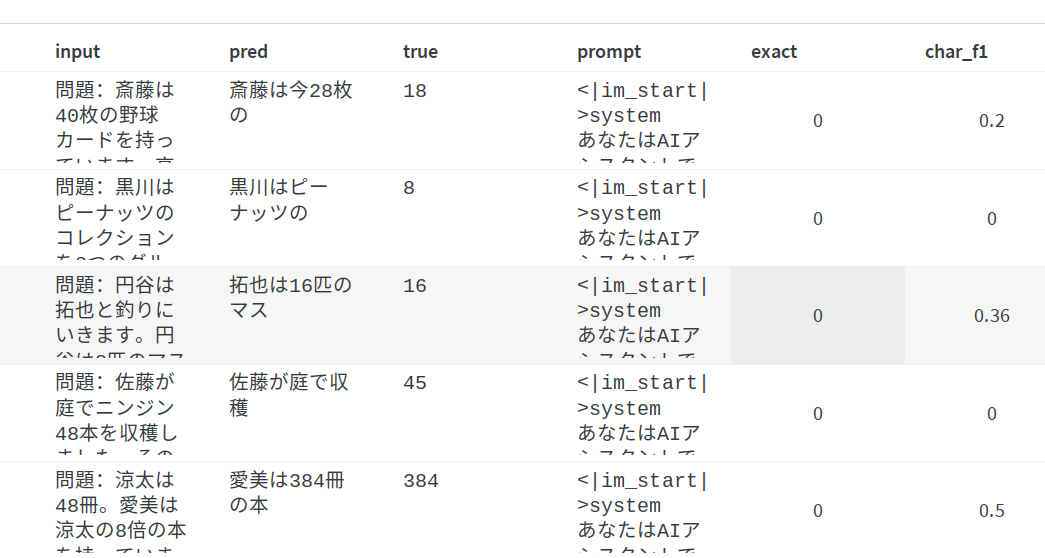This screenshot has height=558, width=1045.
Task: Select the true value 18
Action: tap(415, 92)
